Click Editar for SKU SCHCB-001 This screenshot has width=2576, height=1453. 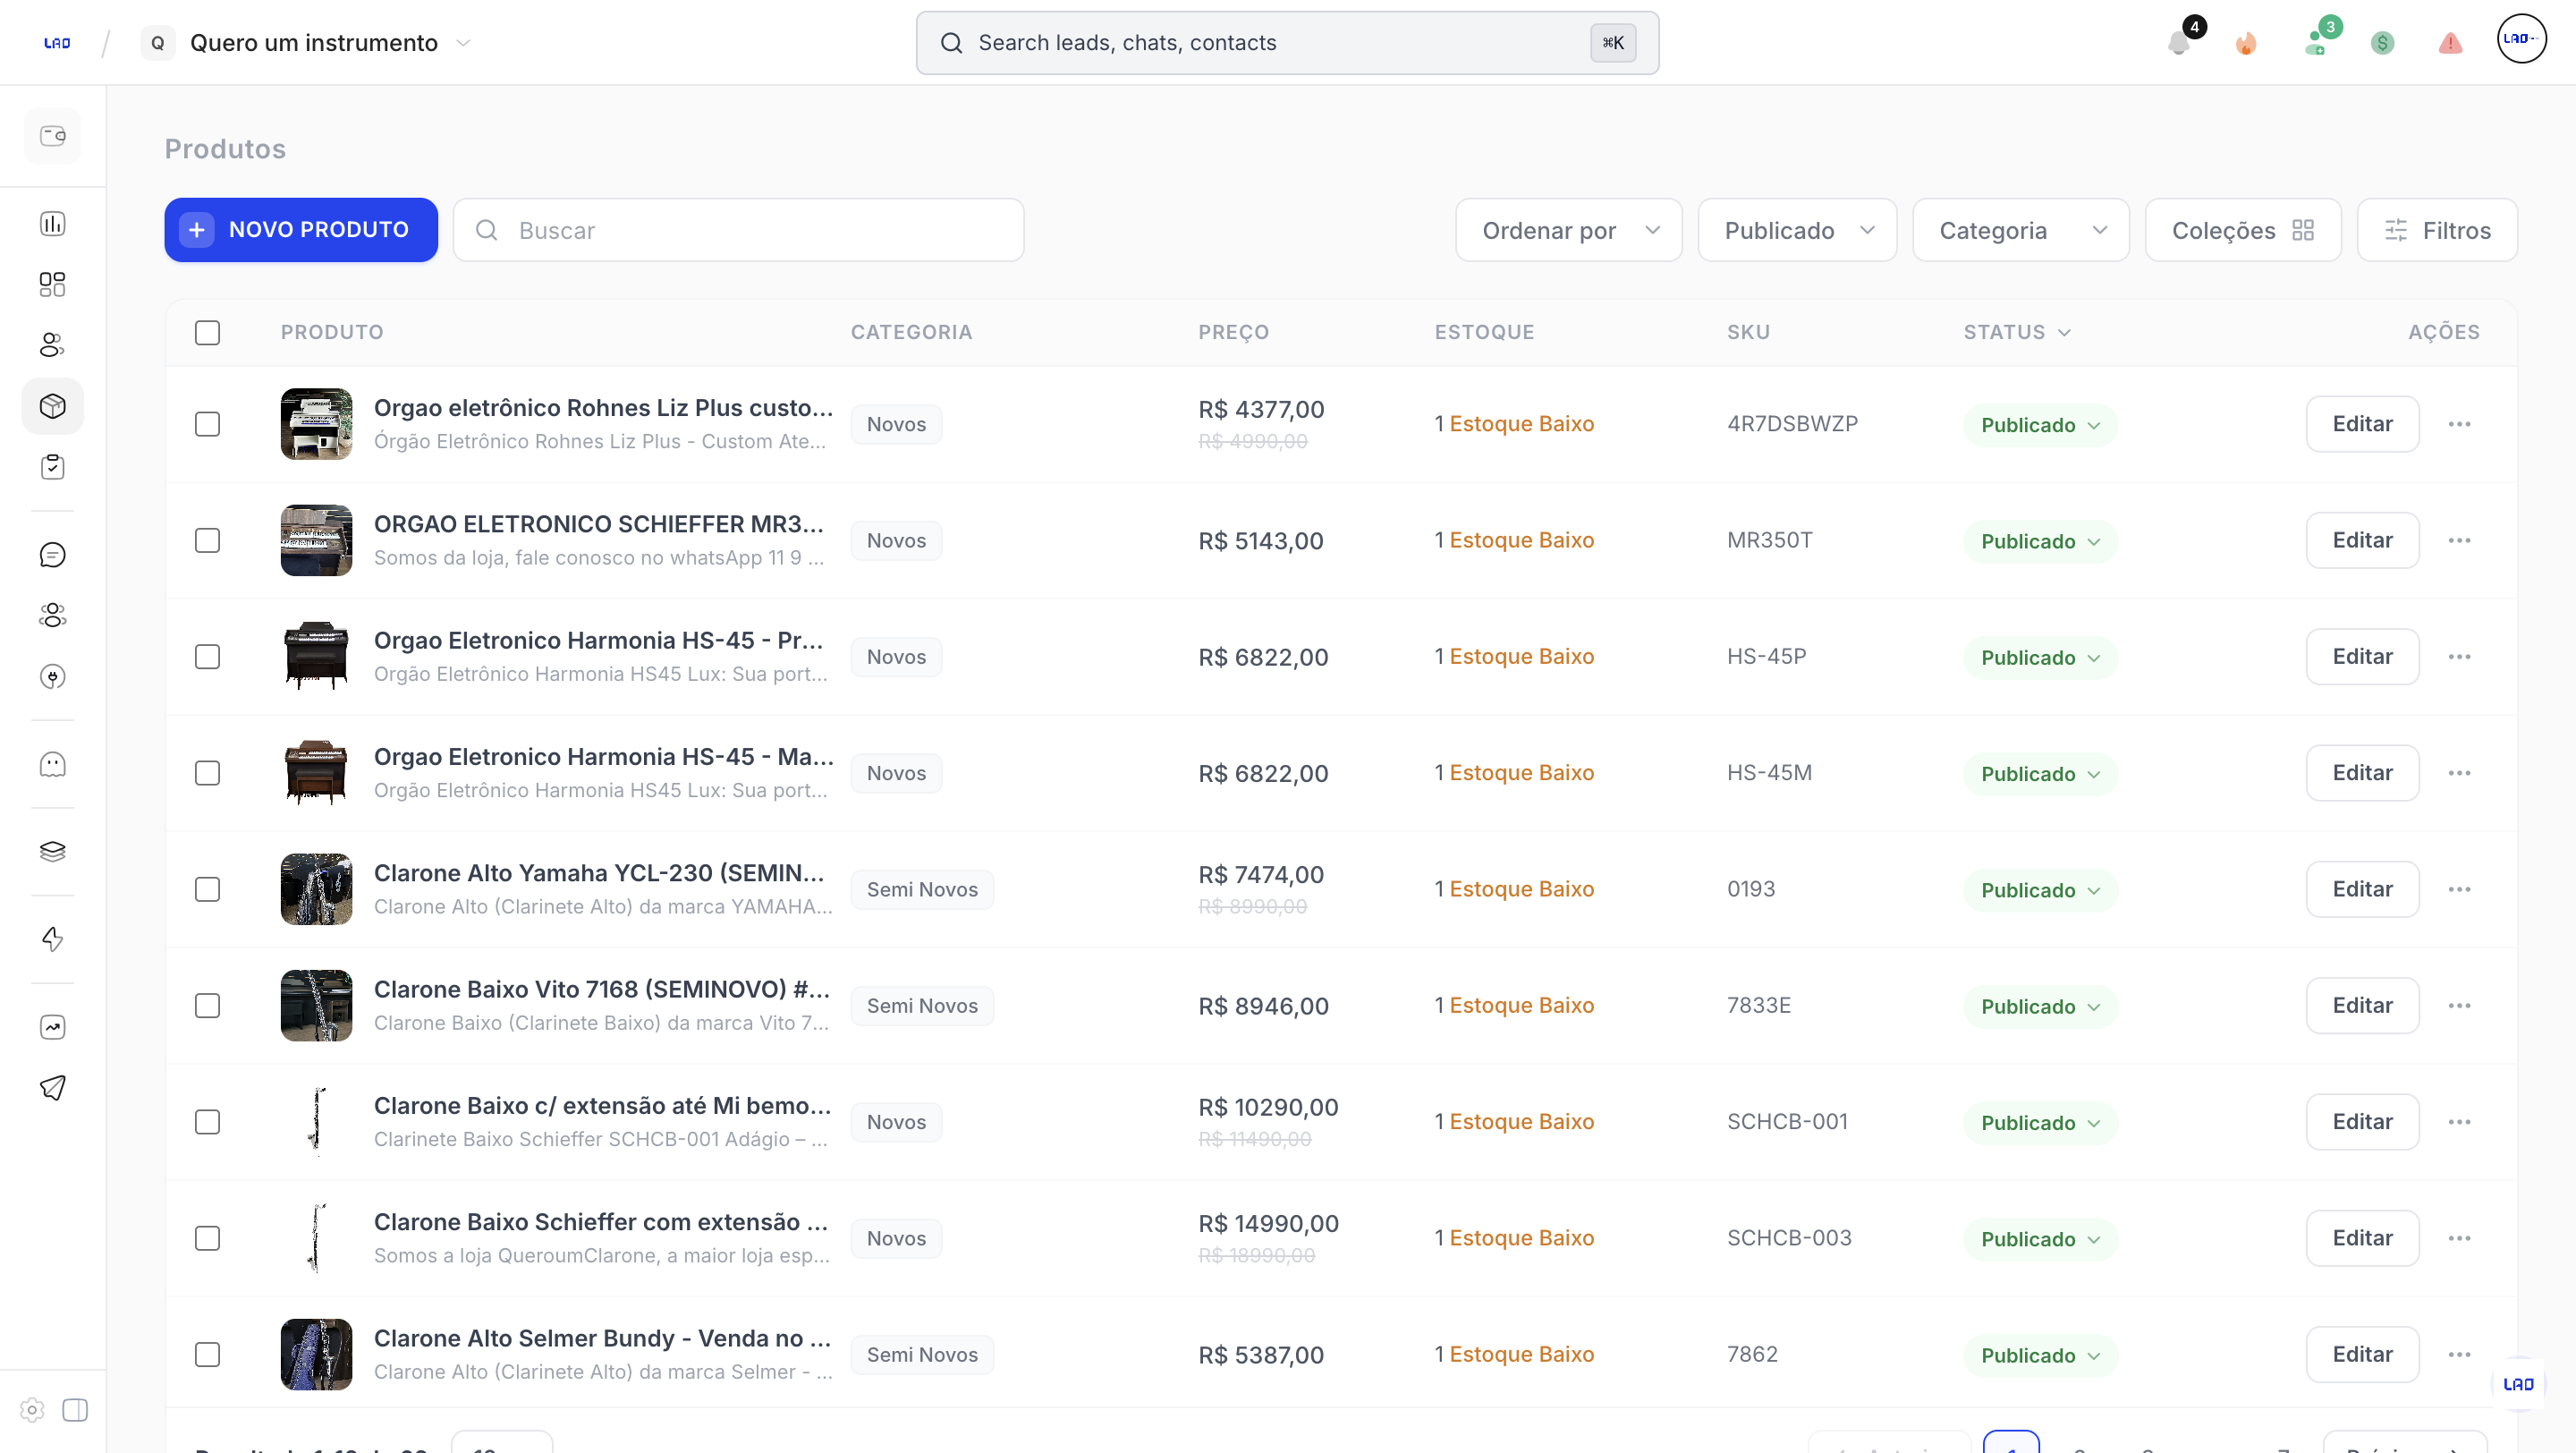(2362, 1122)
